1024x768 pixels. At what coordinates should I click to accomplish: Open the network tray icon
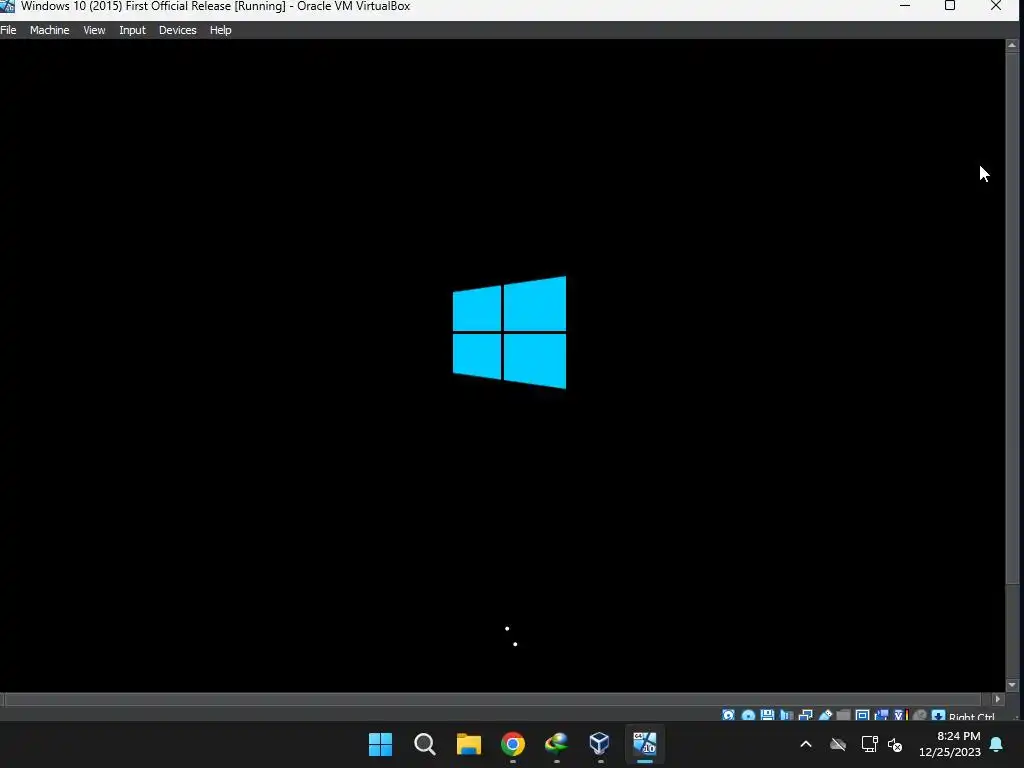tap(869, 744)
